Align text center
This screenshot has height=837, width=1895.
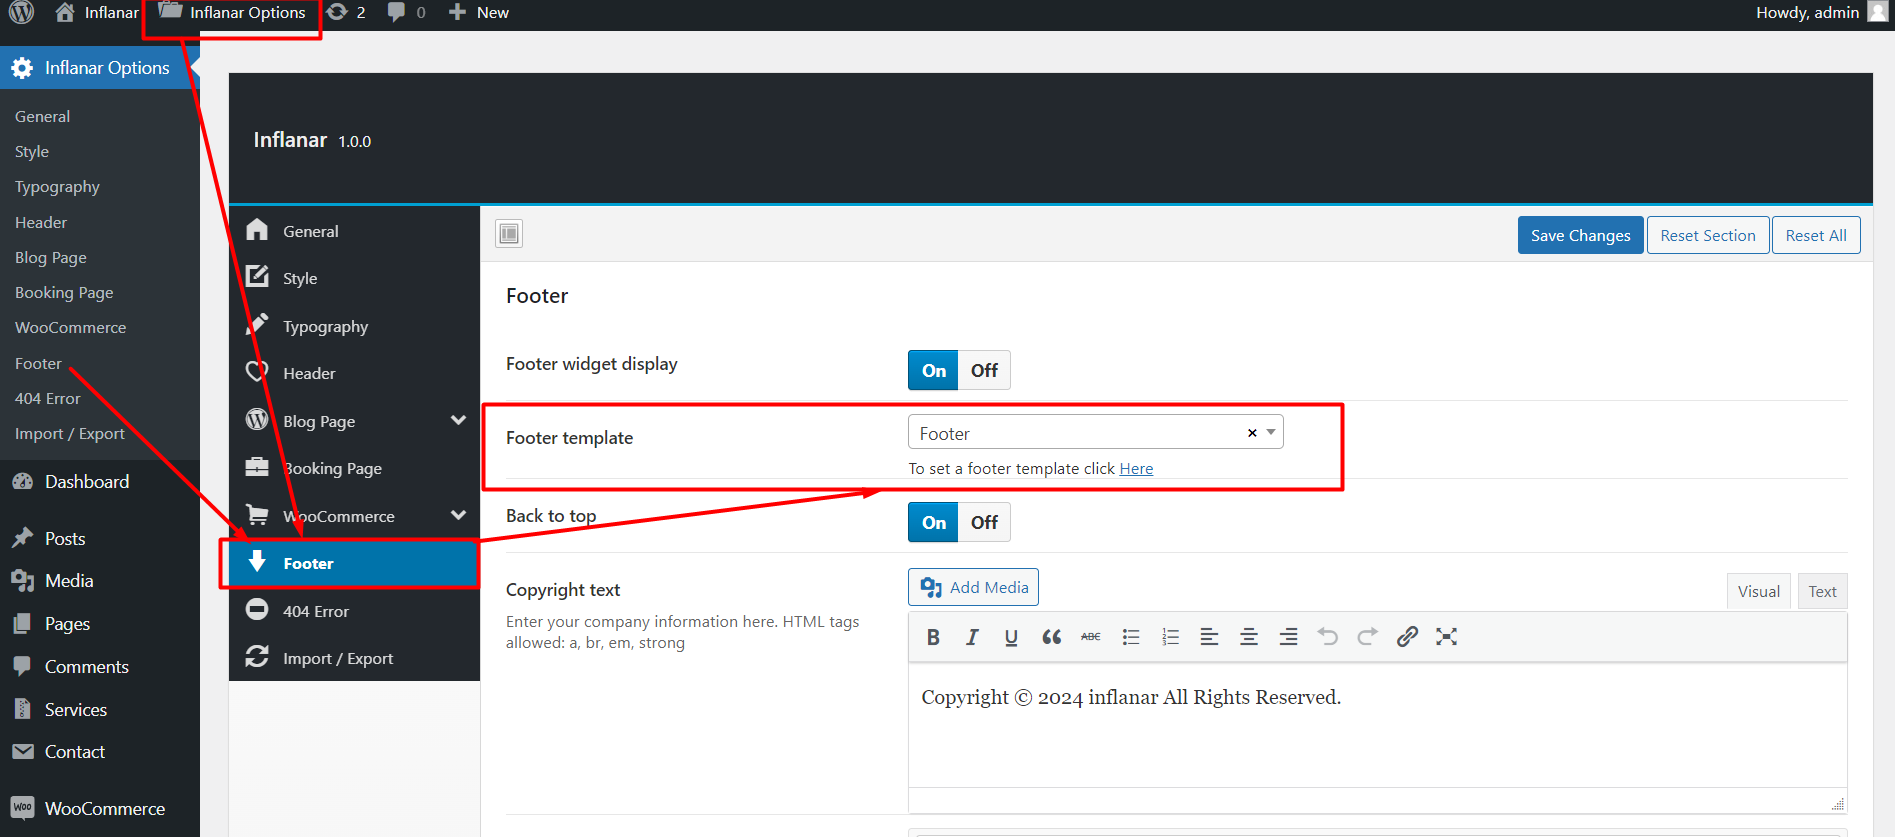(1249, 637)
